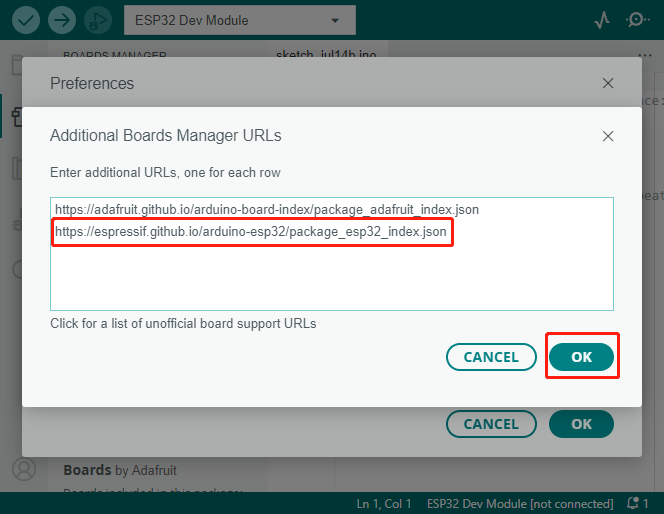The height and width of the screenshot is (514, 664).
Task: Click the Verify checkmark icon
Action: tap(26, 20)
